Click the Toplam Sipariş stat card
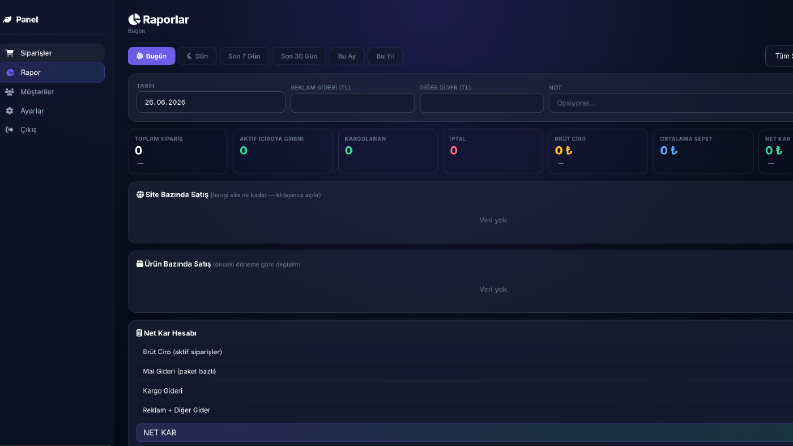This screenshot has height=446, width=793. click(x=178, y=151)
